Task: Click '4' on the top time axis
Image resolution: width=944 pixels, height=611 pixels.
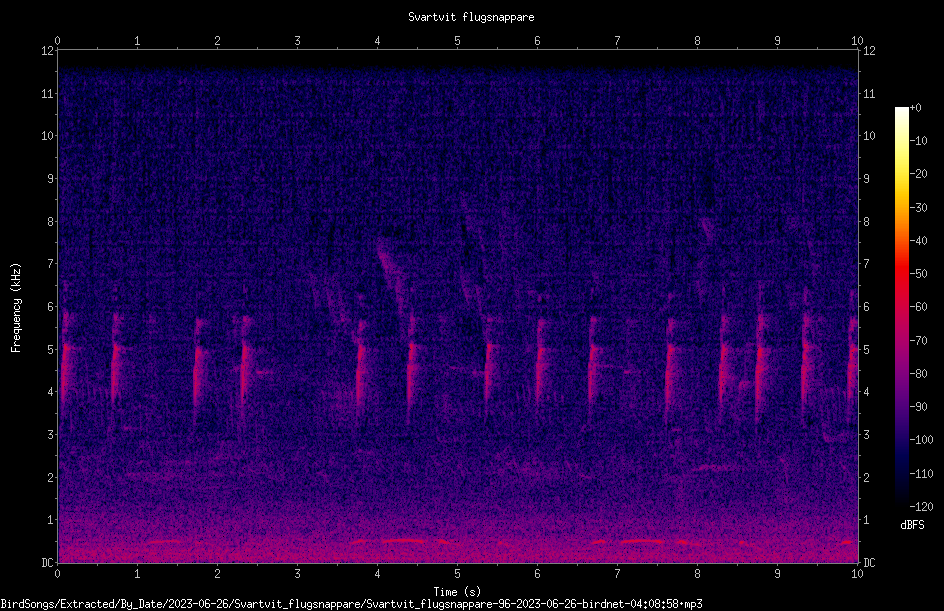Action: (377, 41)
